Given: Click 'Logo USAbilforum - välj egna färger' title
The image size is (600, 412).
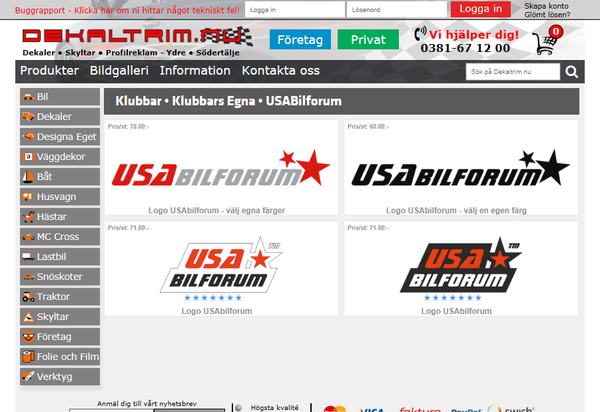Looking at the screenshot, I should 217,210.
